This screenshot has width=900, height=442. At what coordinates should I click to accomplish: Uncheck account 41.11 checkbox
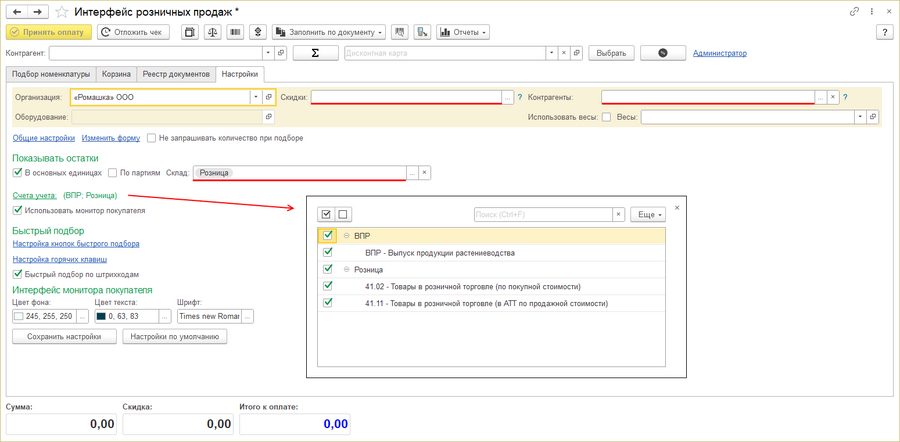[328, 303]
